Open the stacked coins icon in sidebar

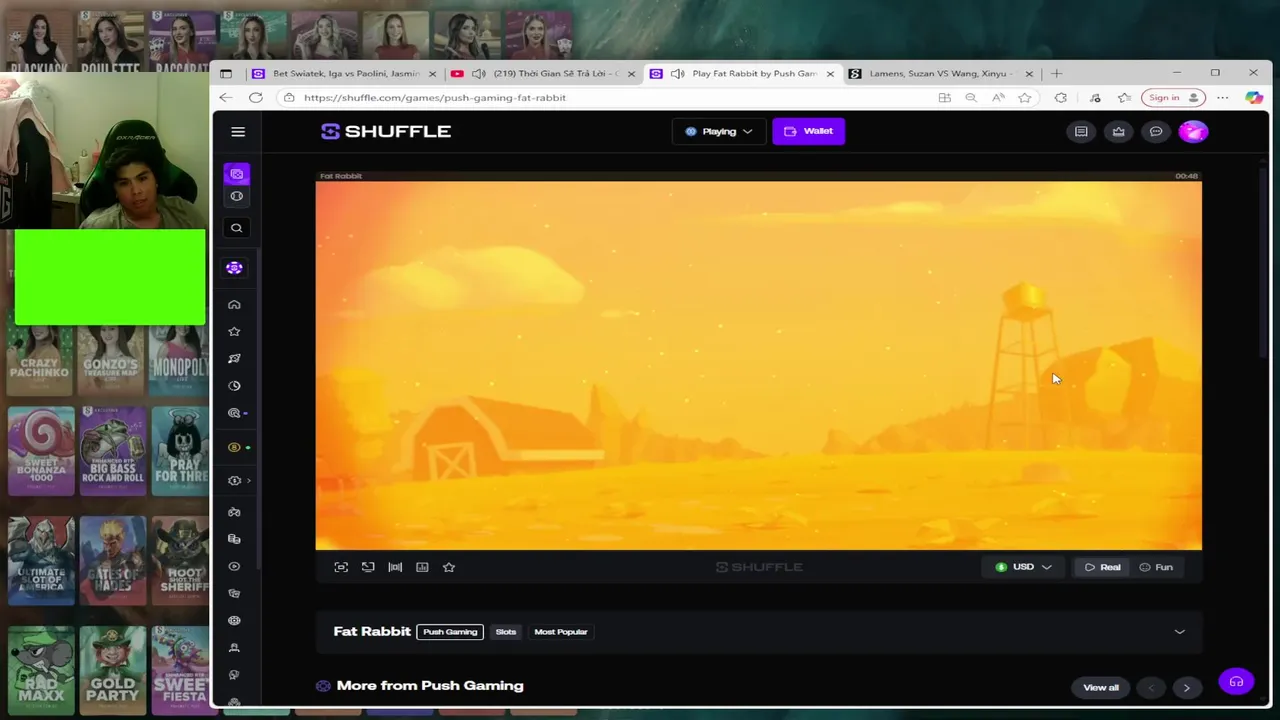[x=234, y=539]
